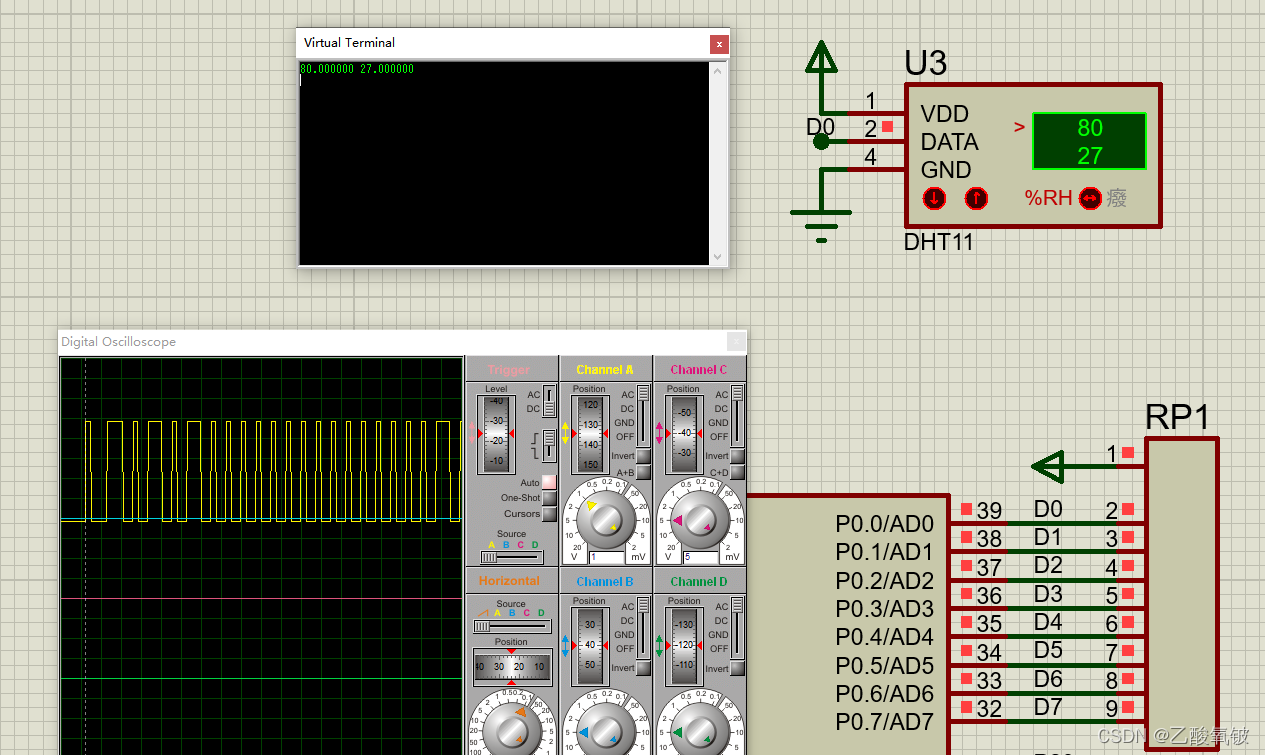Toggle the C+D button on Channel C
This screenshot has width=1265, height=755.
click(x=737, y=472)
